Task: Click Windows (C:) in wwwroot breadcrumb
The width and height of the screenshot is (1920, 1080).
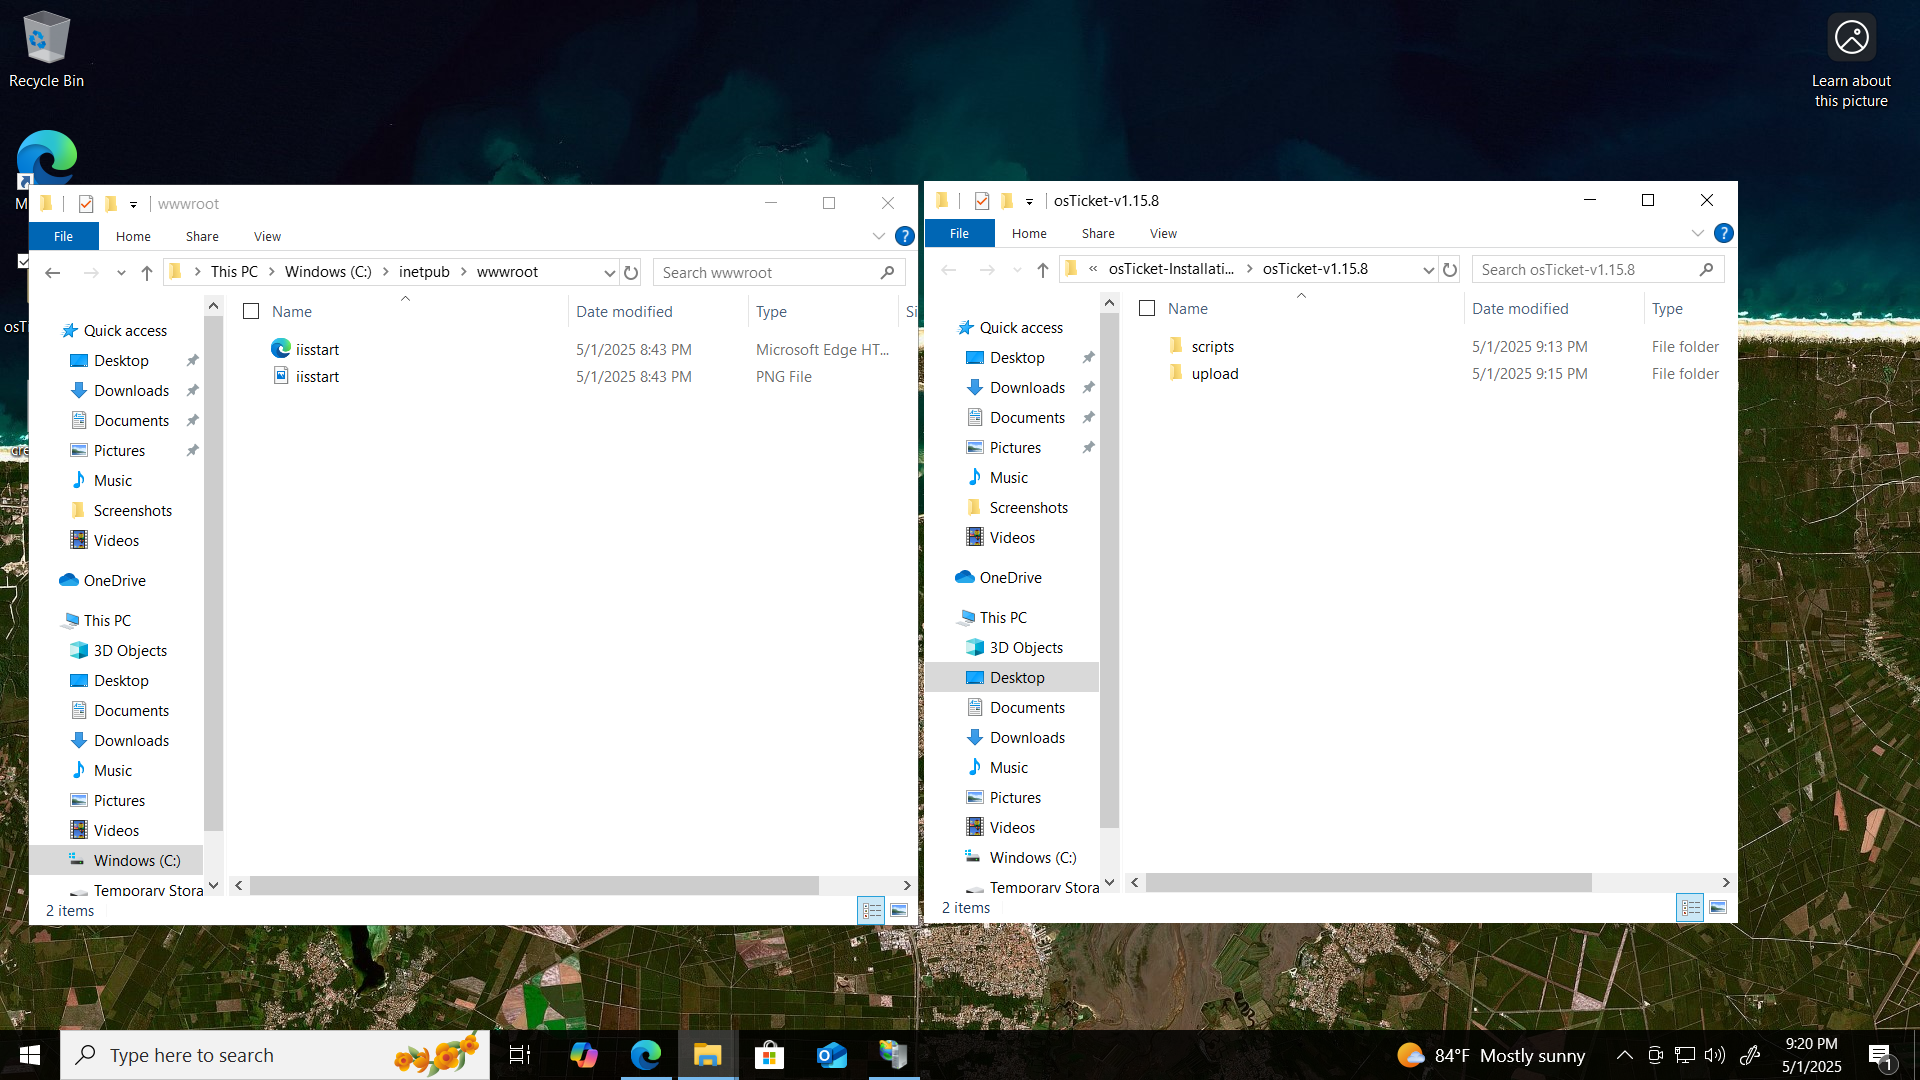Action: tap(328, 272)
